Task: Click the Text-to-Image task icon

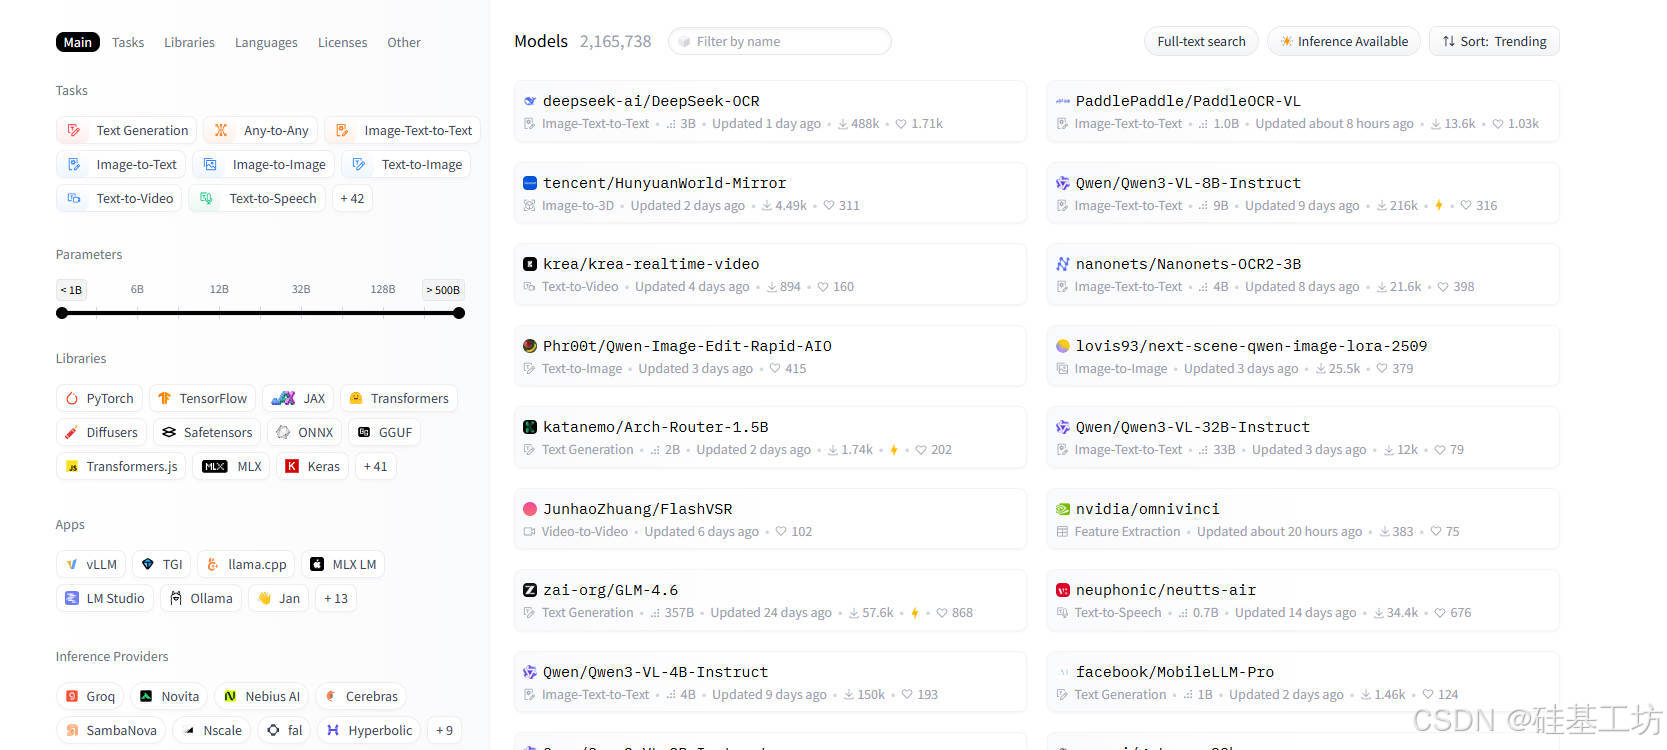Action: [x=359, y=164]
